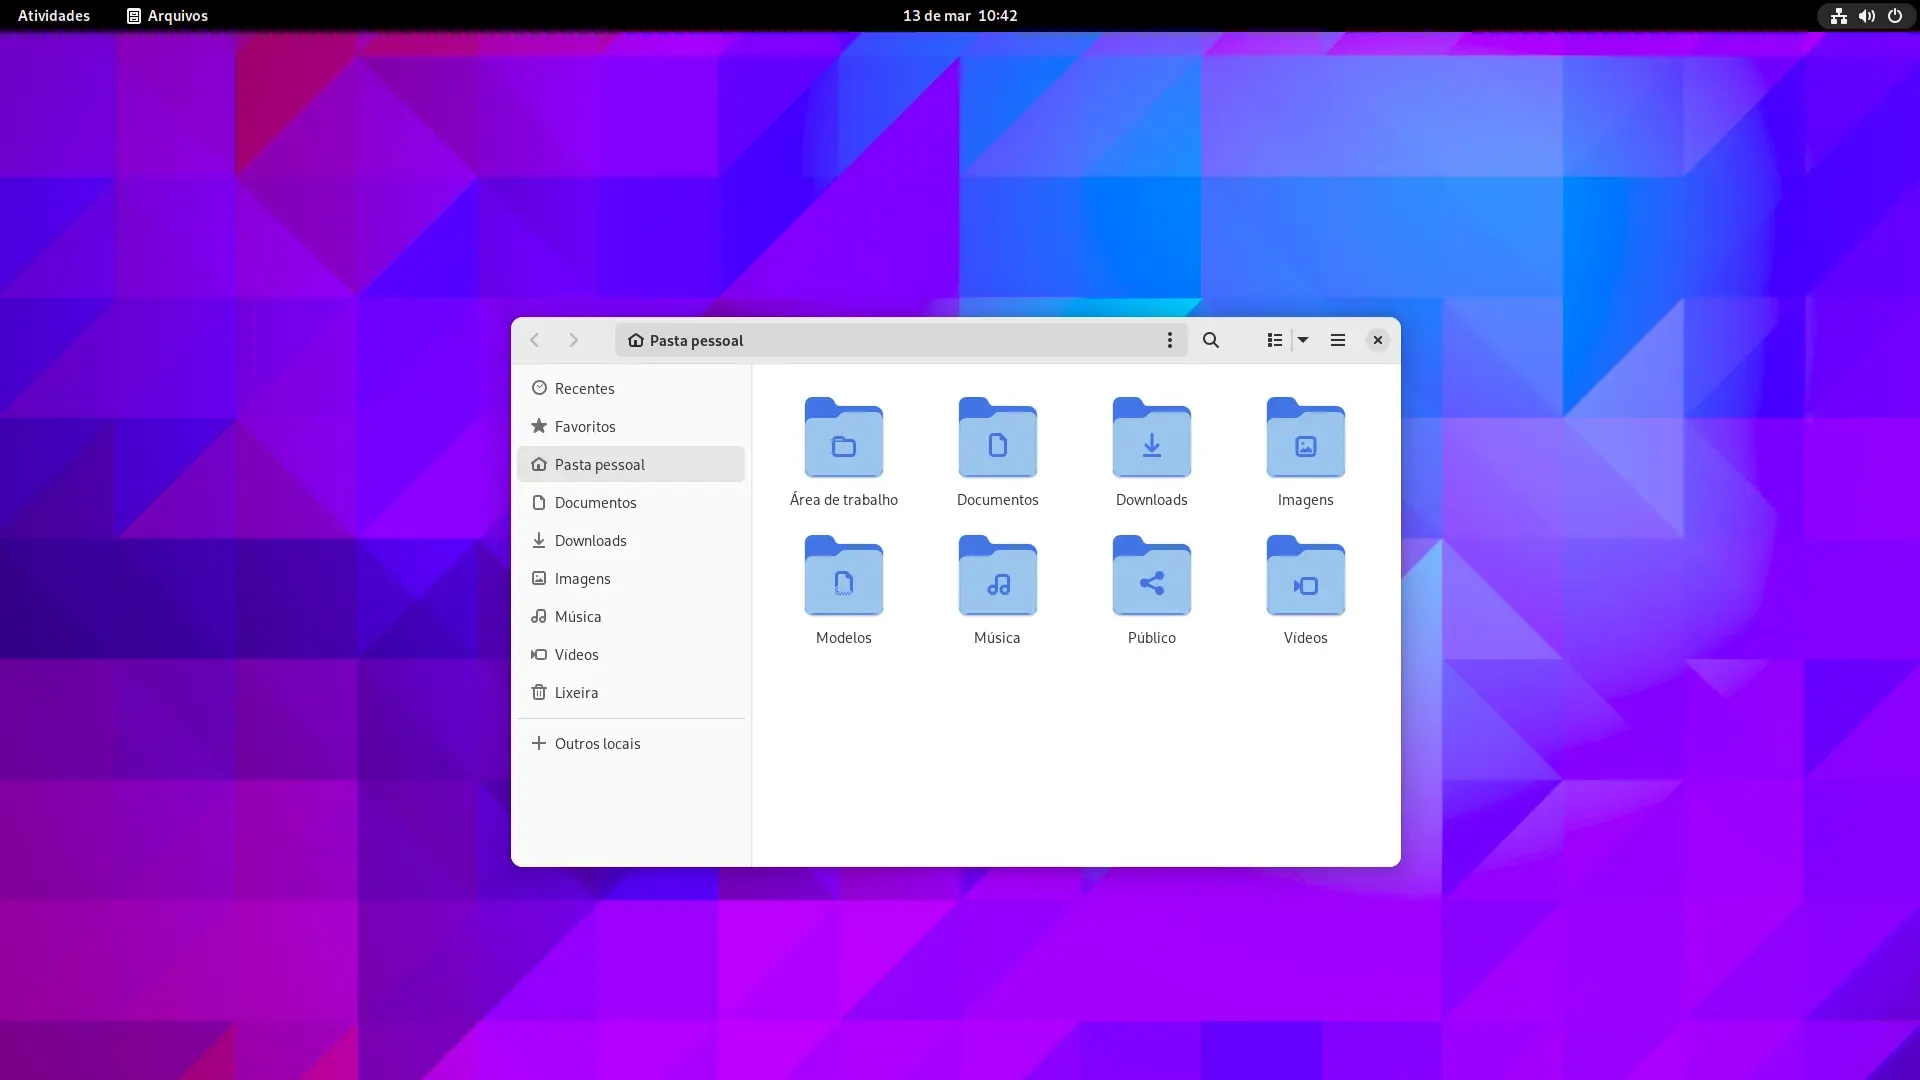1920x1080 pixels.
Task: Open the Imagens folder icon in grid
Action: tap(1305, 438)
